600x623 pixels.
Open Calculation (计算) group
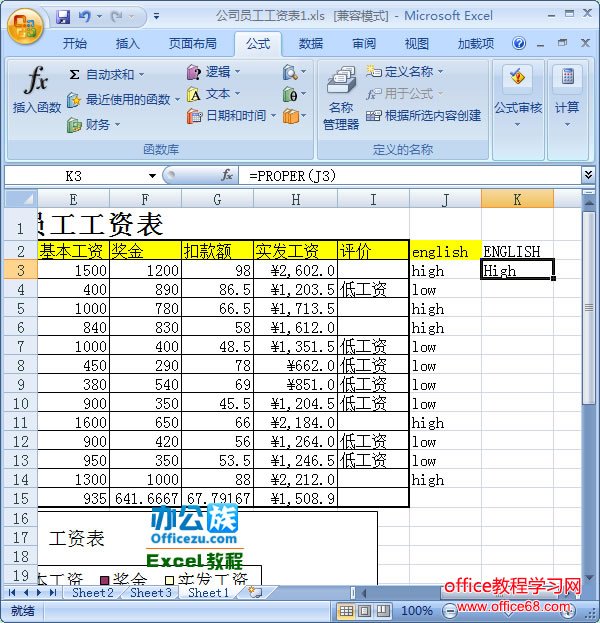[567, 97]
